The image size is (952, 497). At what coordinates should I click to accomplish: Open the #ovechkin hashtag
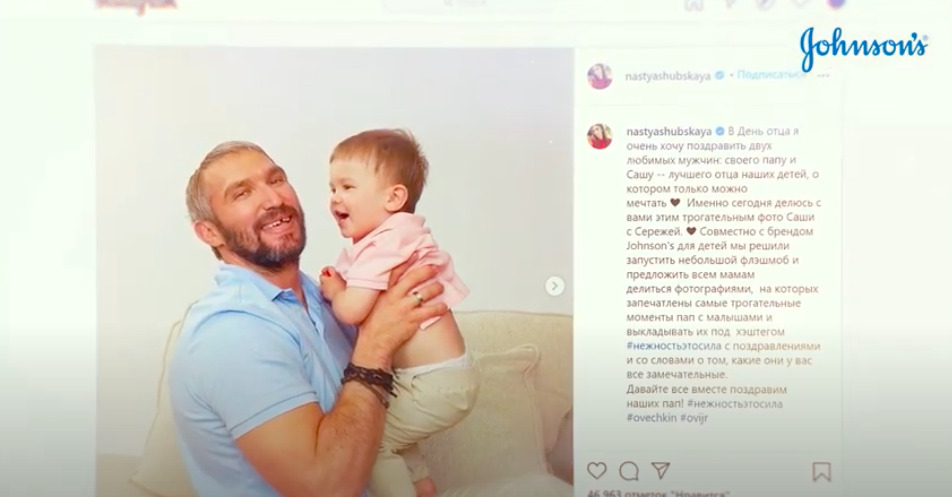point(651,418)
